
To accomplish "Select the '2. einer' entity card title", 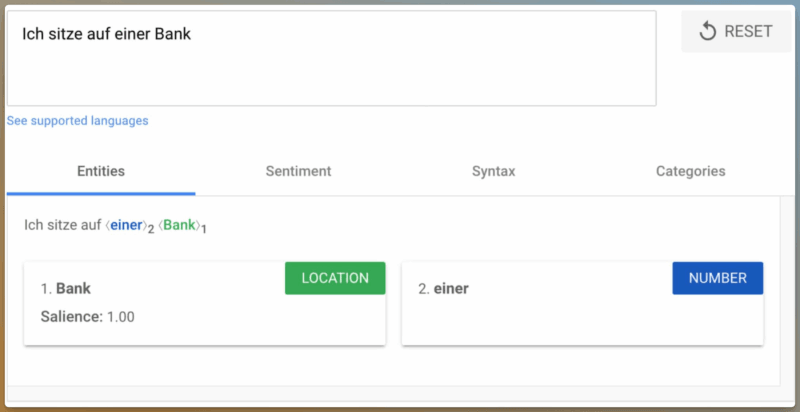I will click(443, 289).
